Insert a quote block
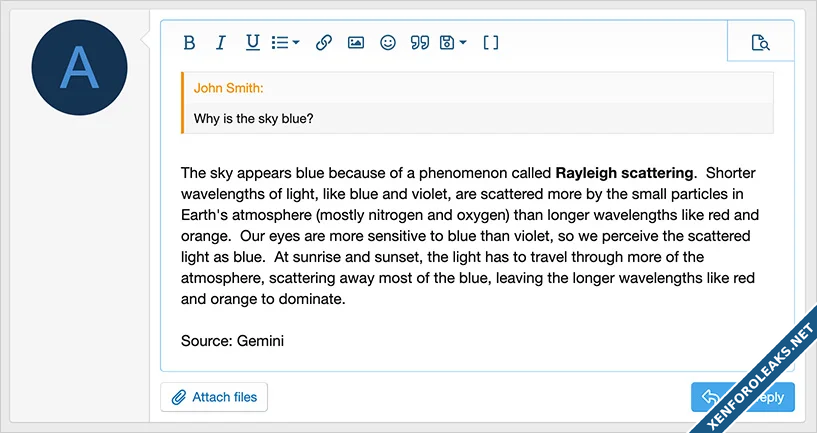Screen dimensions: 817x433 (x=420, y=43)
